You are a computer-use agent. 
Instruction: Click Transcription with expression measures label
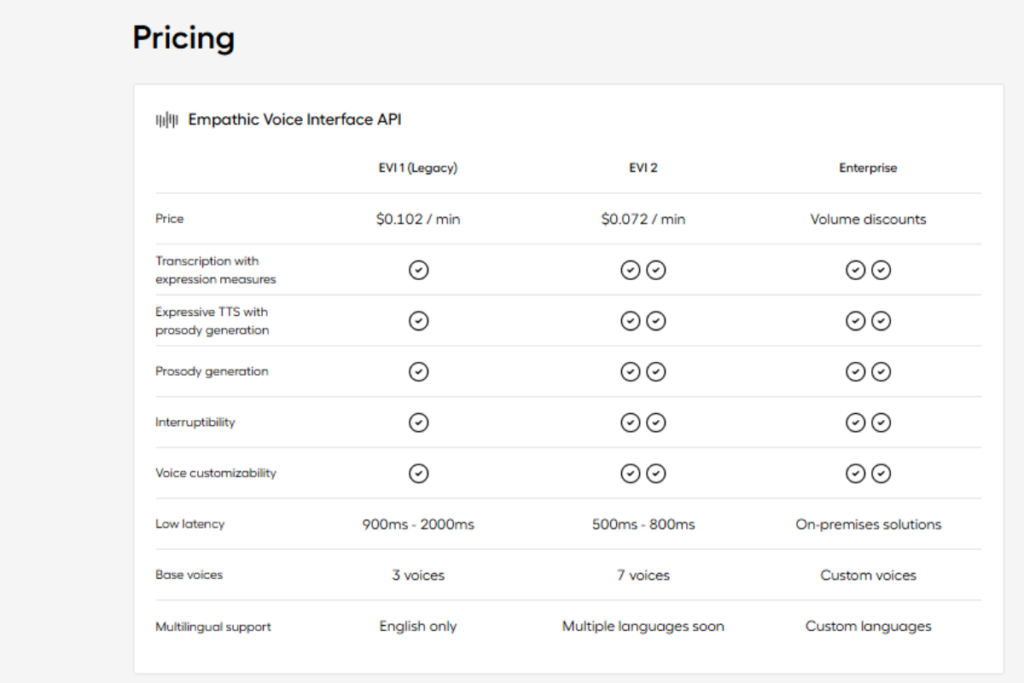216,270
